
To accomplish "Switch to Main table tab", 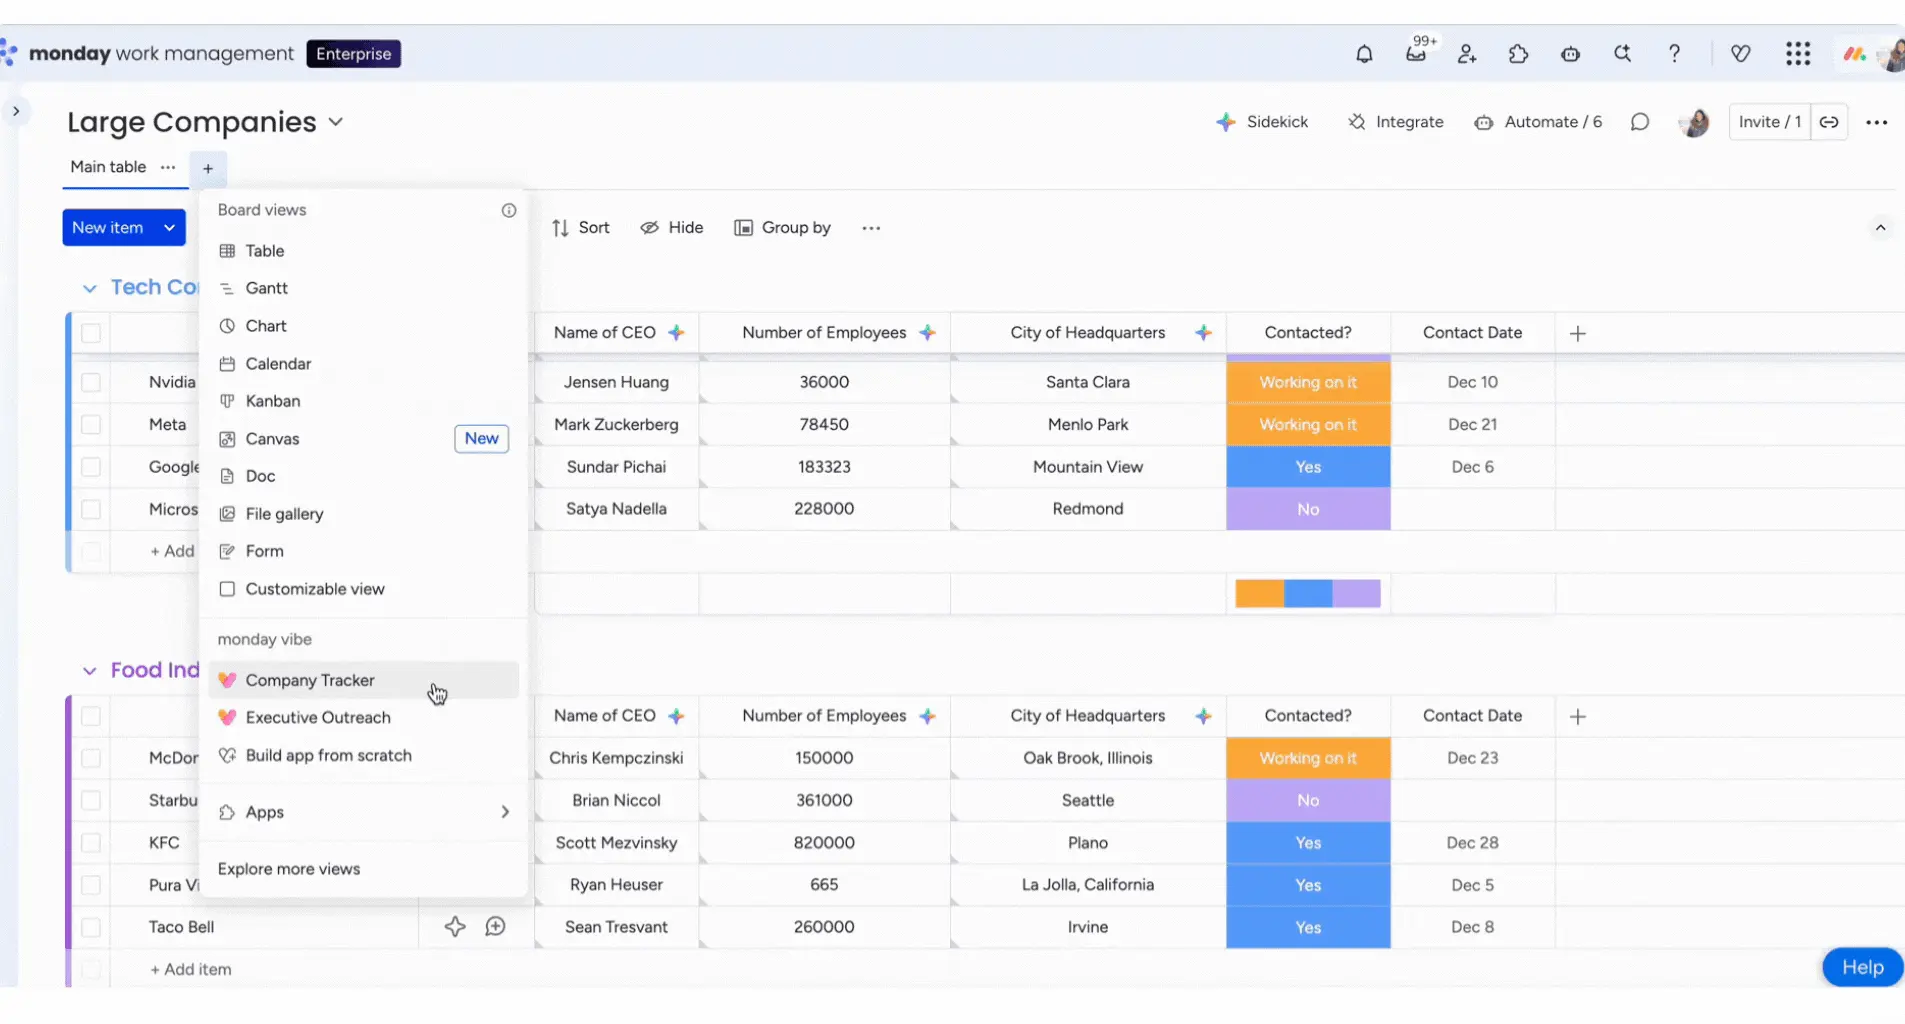I will click(108, 167).
